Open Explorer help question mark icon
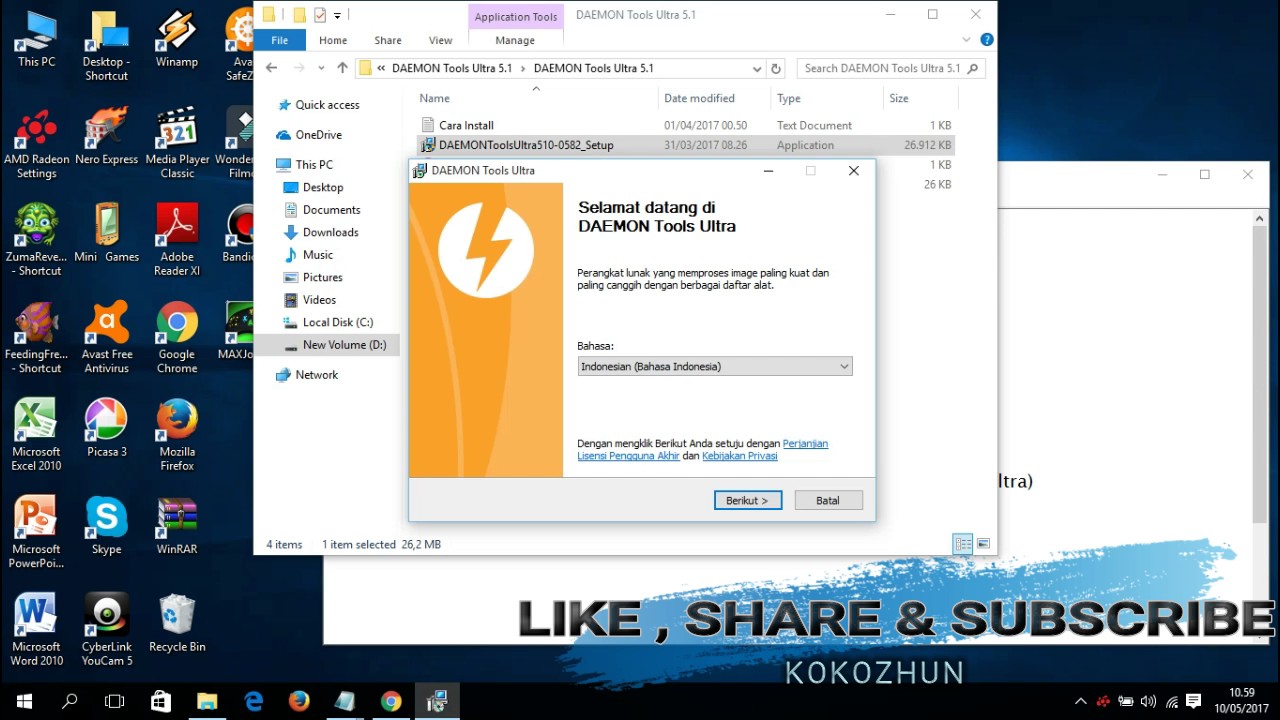Screen dimensions: 1280x720 tap(987, 40)
